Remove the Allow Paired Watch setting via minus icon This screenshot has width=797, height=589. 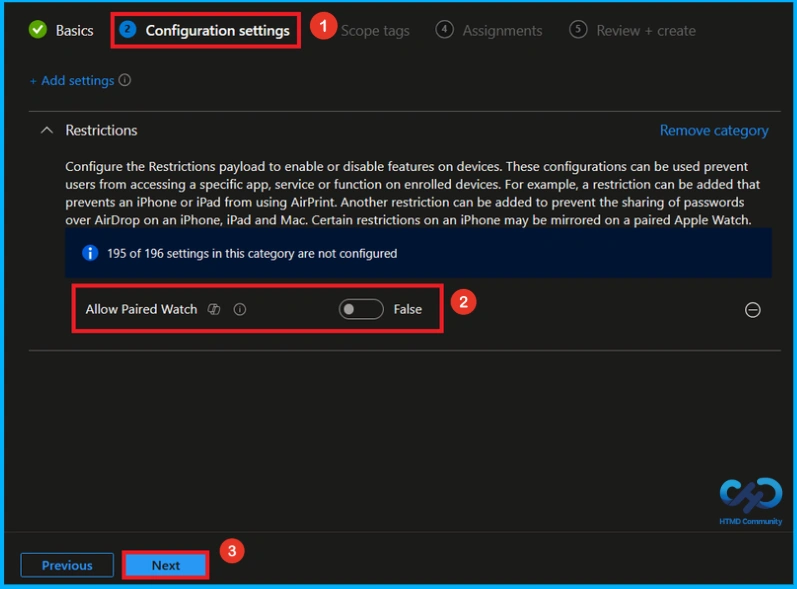coord(752,309)
